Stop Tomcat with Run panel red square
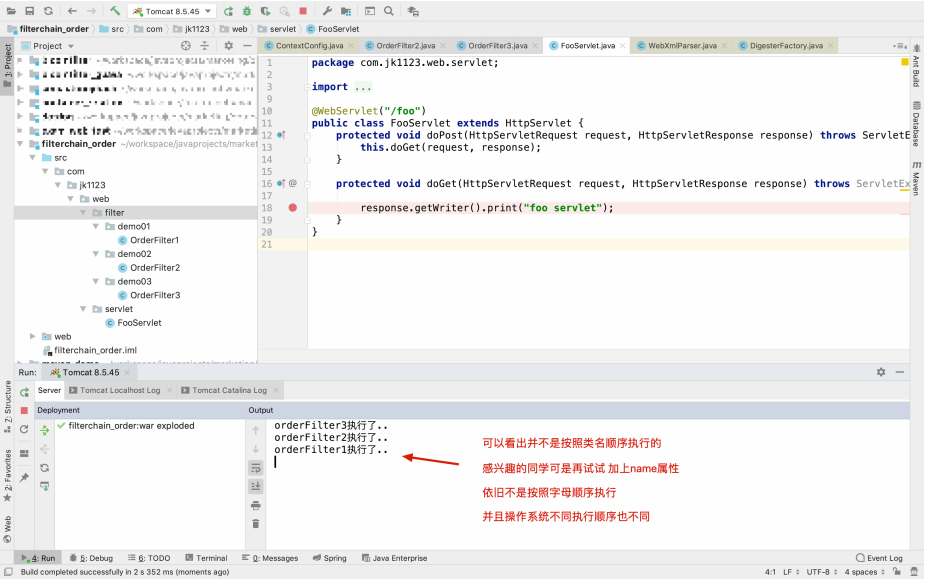 (24, 410)
